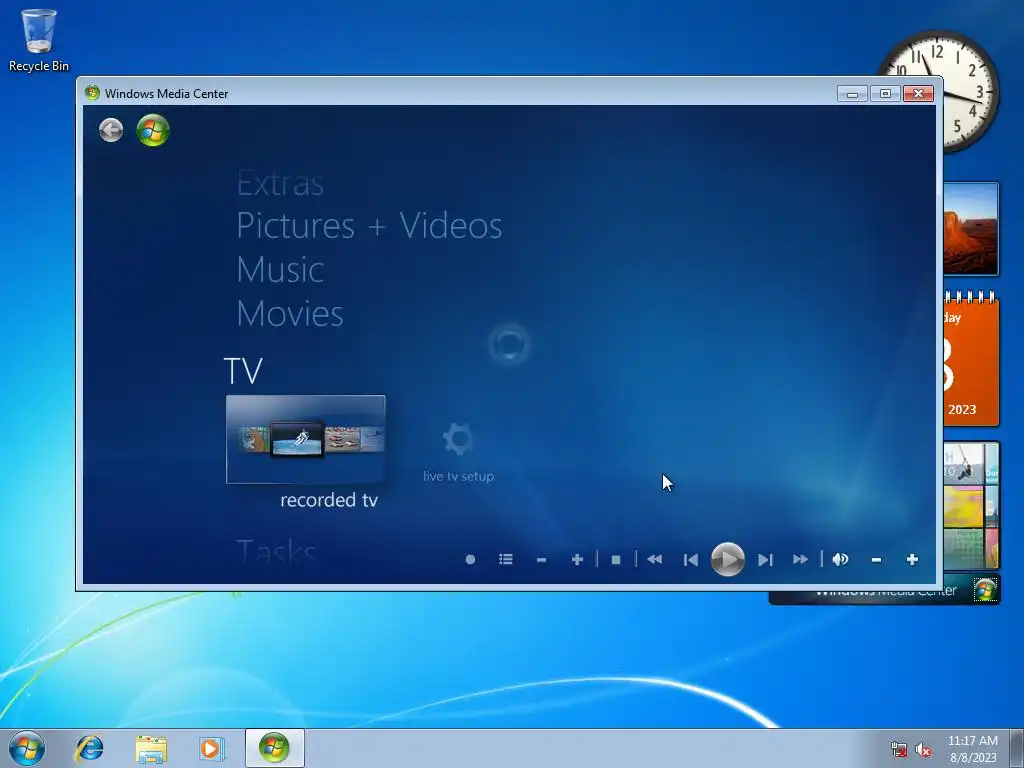
Task: Open the Windows Start menu orb
Action: coord(27,748)
